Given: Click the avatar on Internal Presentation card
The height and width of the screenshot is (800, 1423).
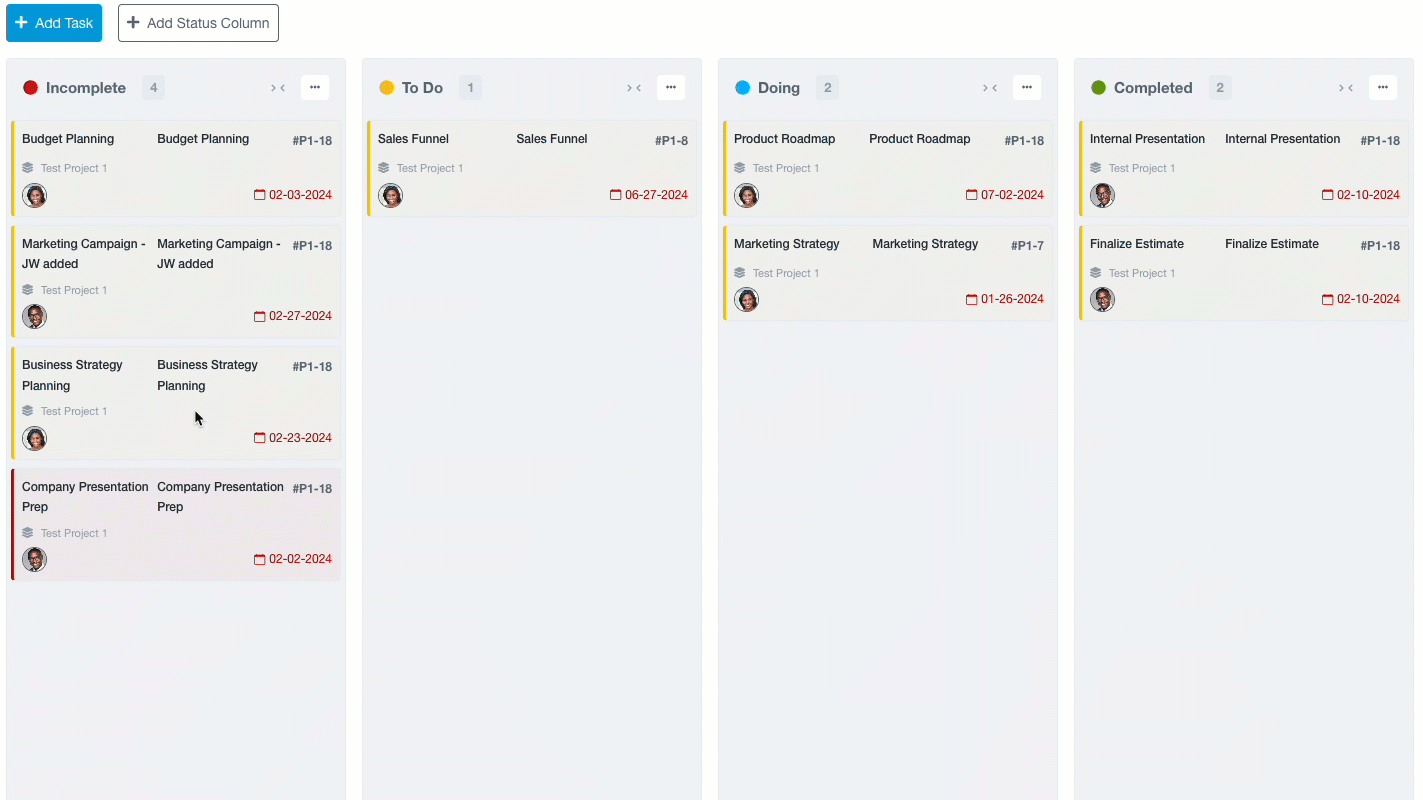Looking at the screenshot, I should 1102,195.
